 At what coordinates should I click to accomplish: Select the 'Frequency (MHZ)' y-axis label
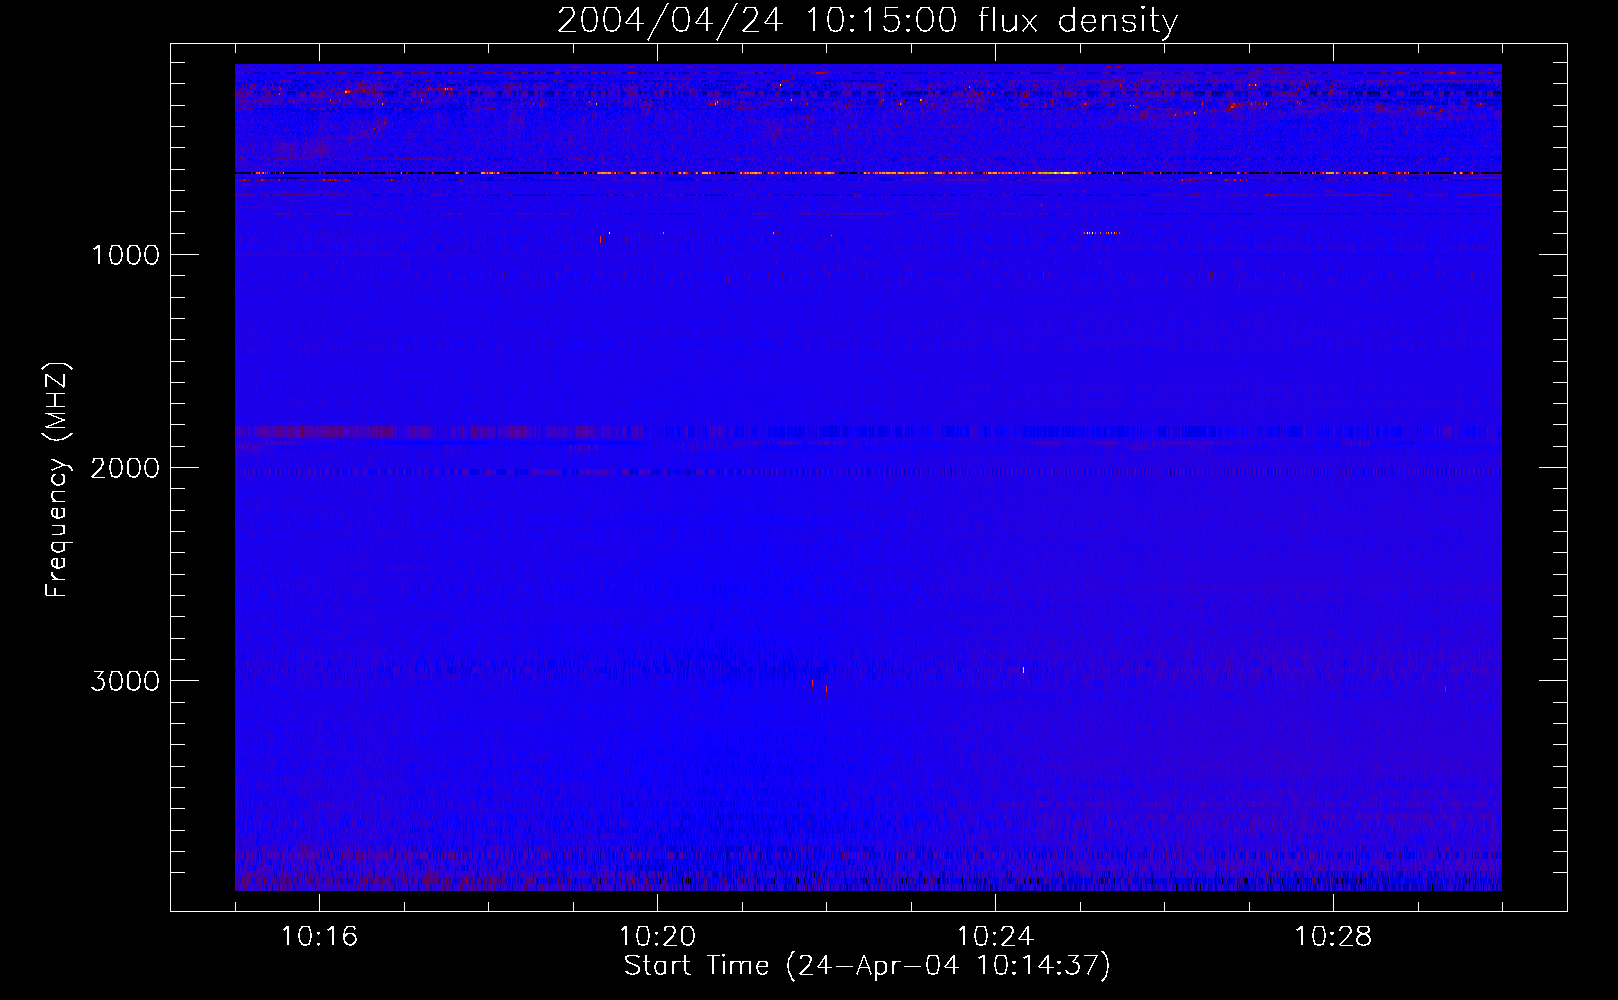[58, 480]
